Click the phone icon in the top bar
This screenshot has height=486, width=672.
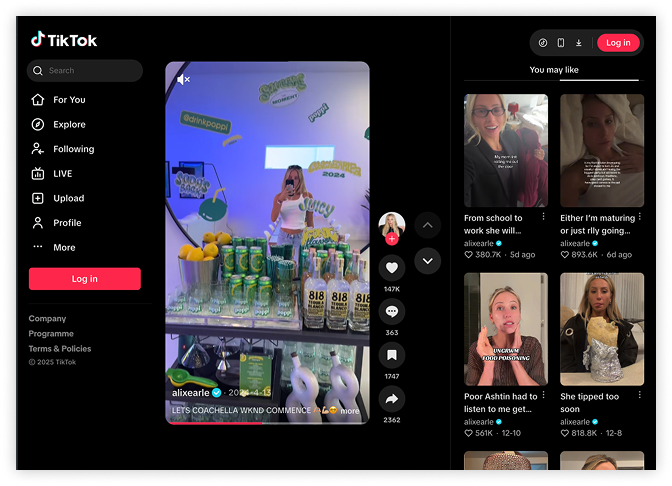point(561,43)
